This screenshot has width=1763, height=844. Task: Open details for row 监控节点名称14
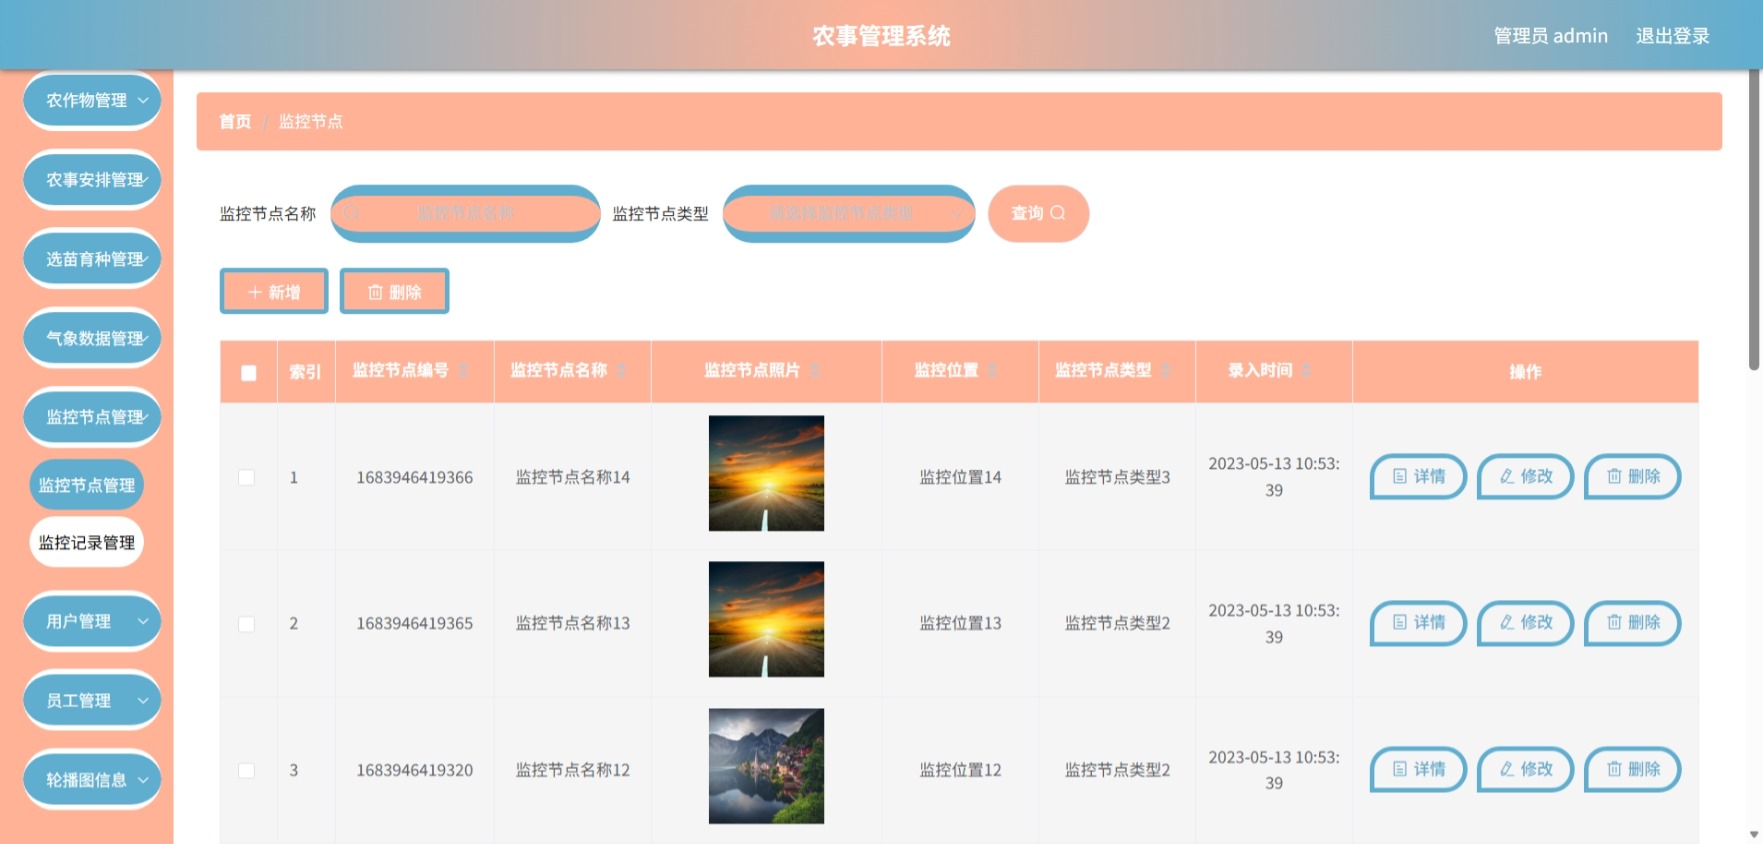[x=1418, y=476]
